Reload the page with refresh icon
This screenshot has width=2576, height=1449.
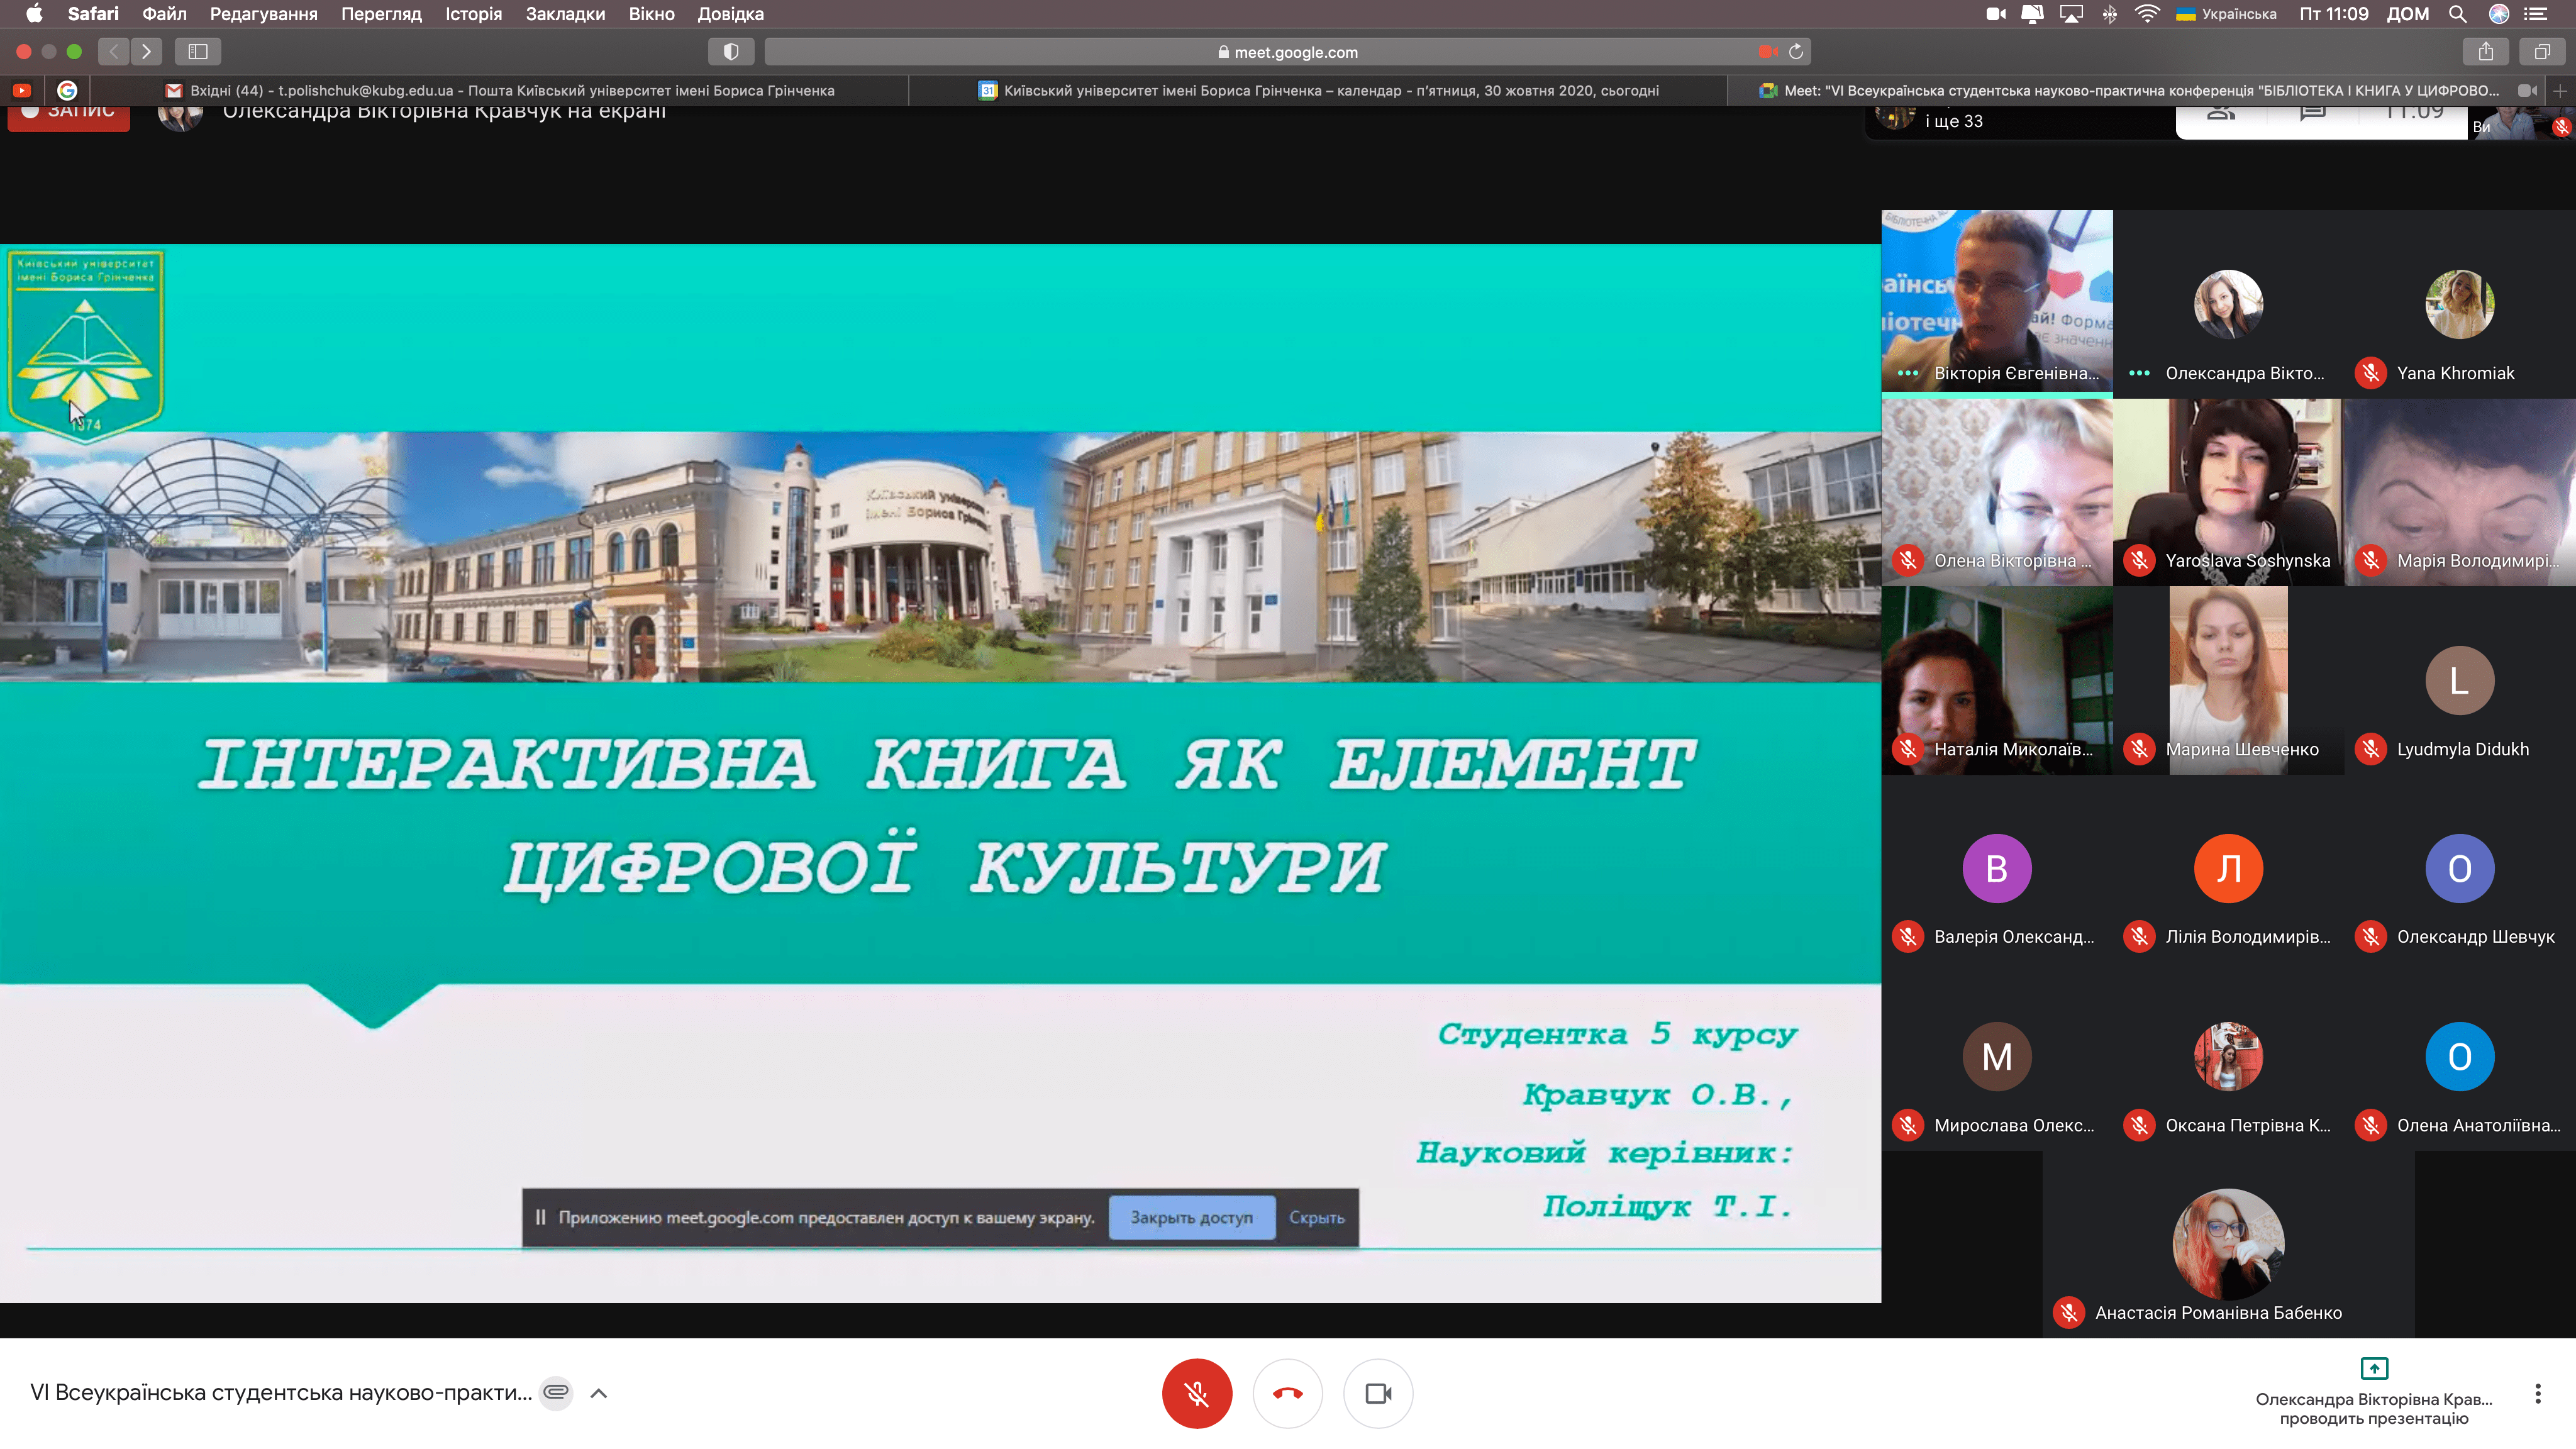[1796, 52]
